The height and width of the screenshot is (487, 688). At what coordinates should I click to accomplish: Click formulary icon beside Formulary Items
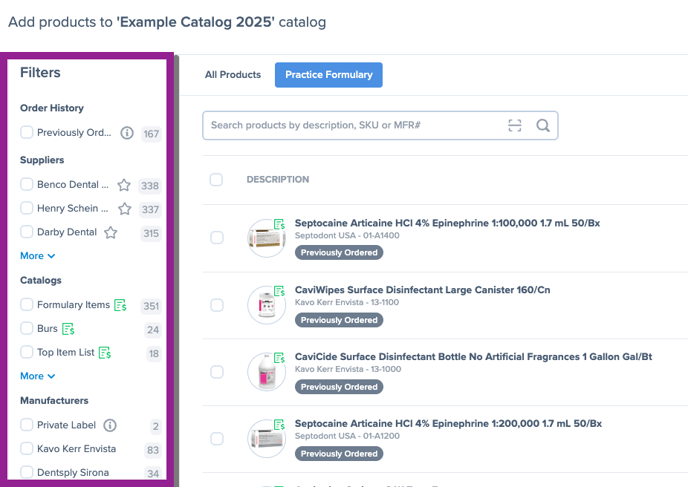120,305
